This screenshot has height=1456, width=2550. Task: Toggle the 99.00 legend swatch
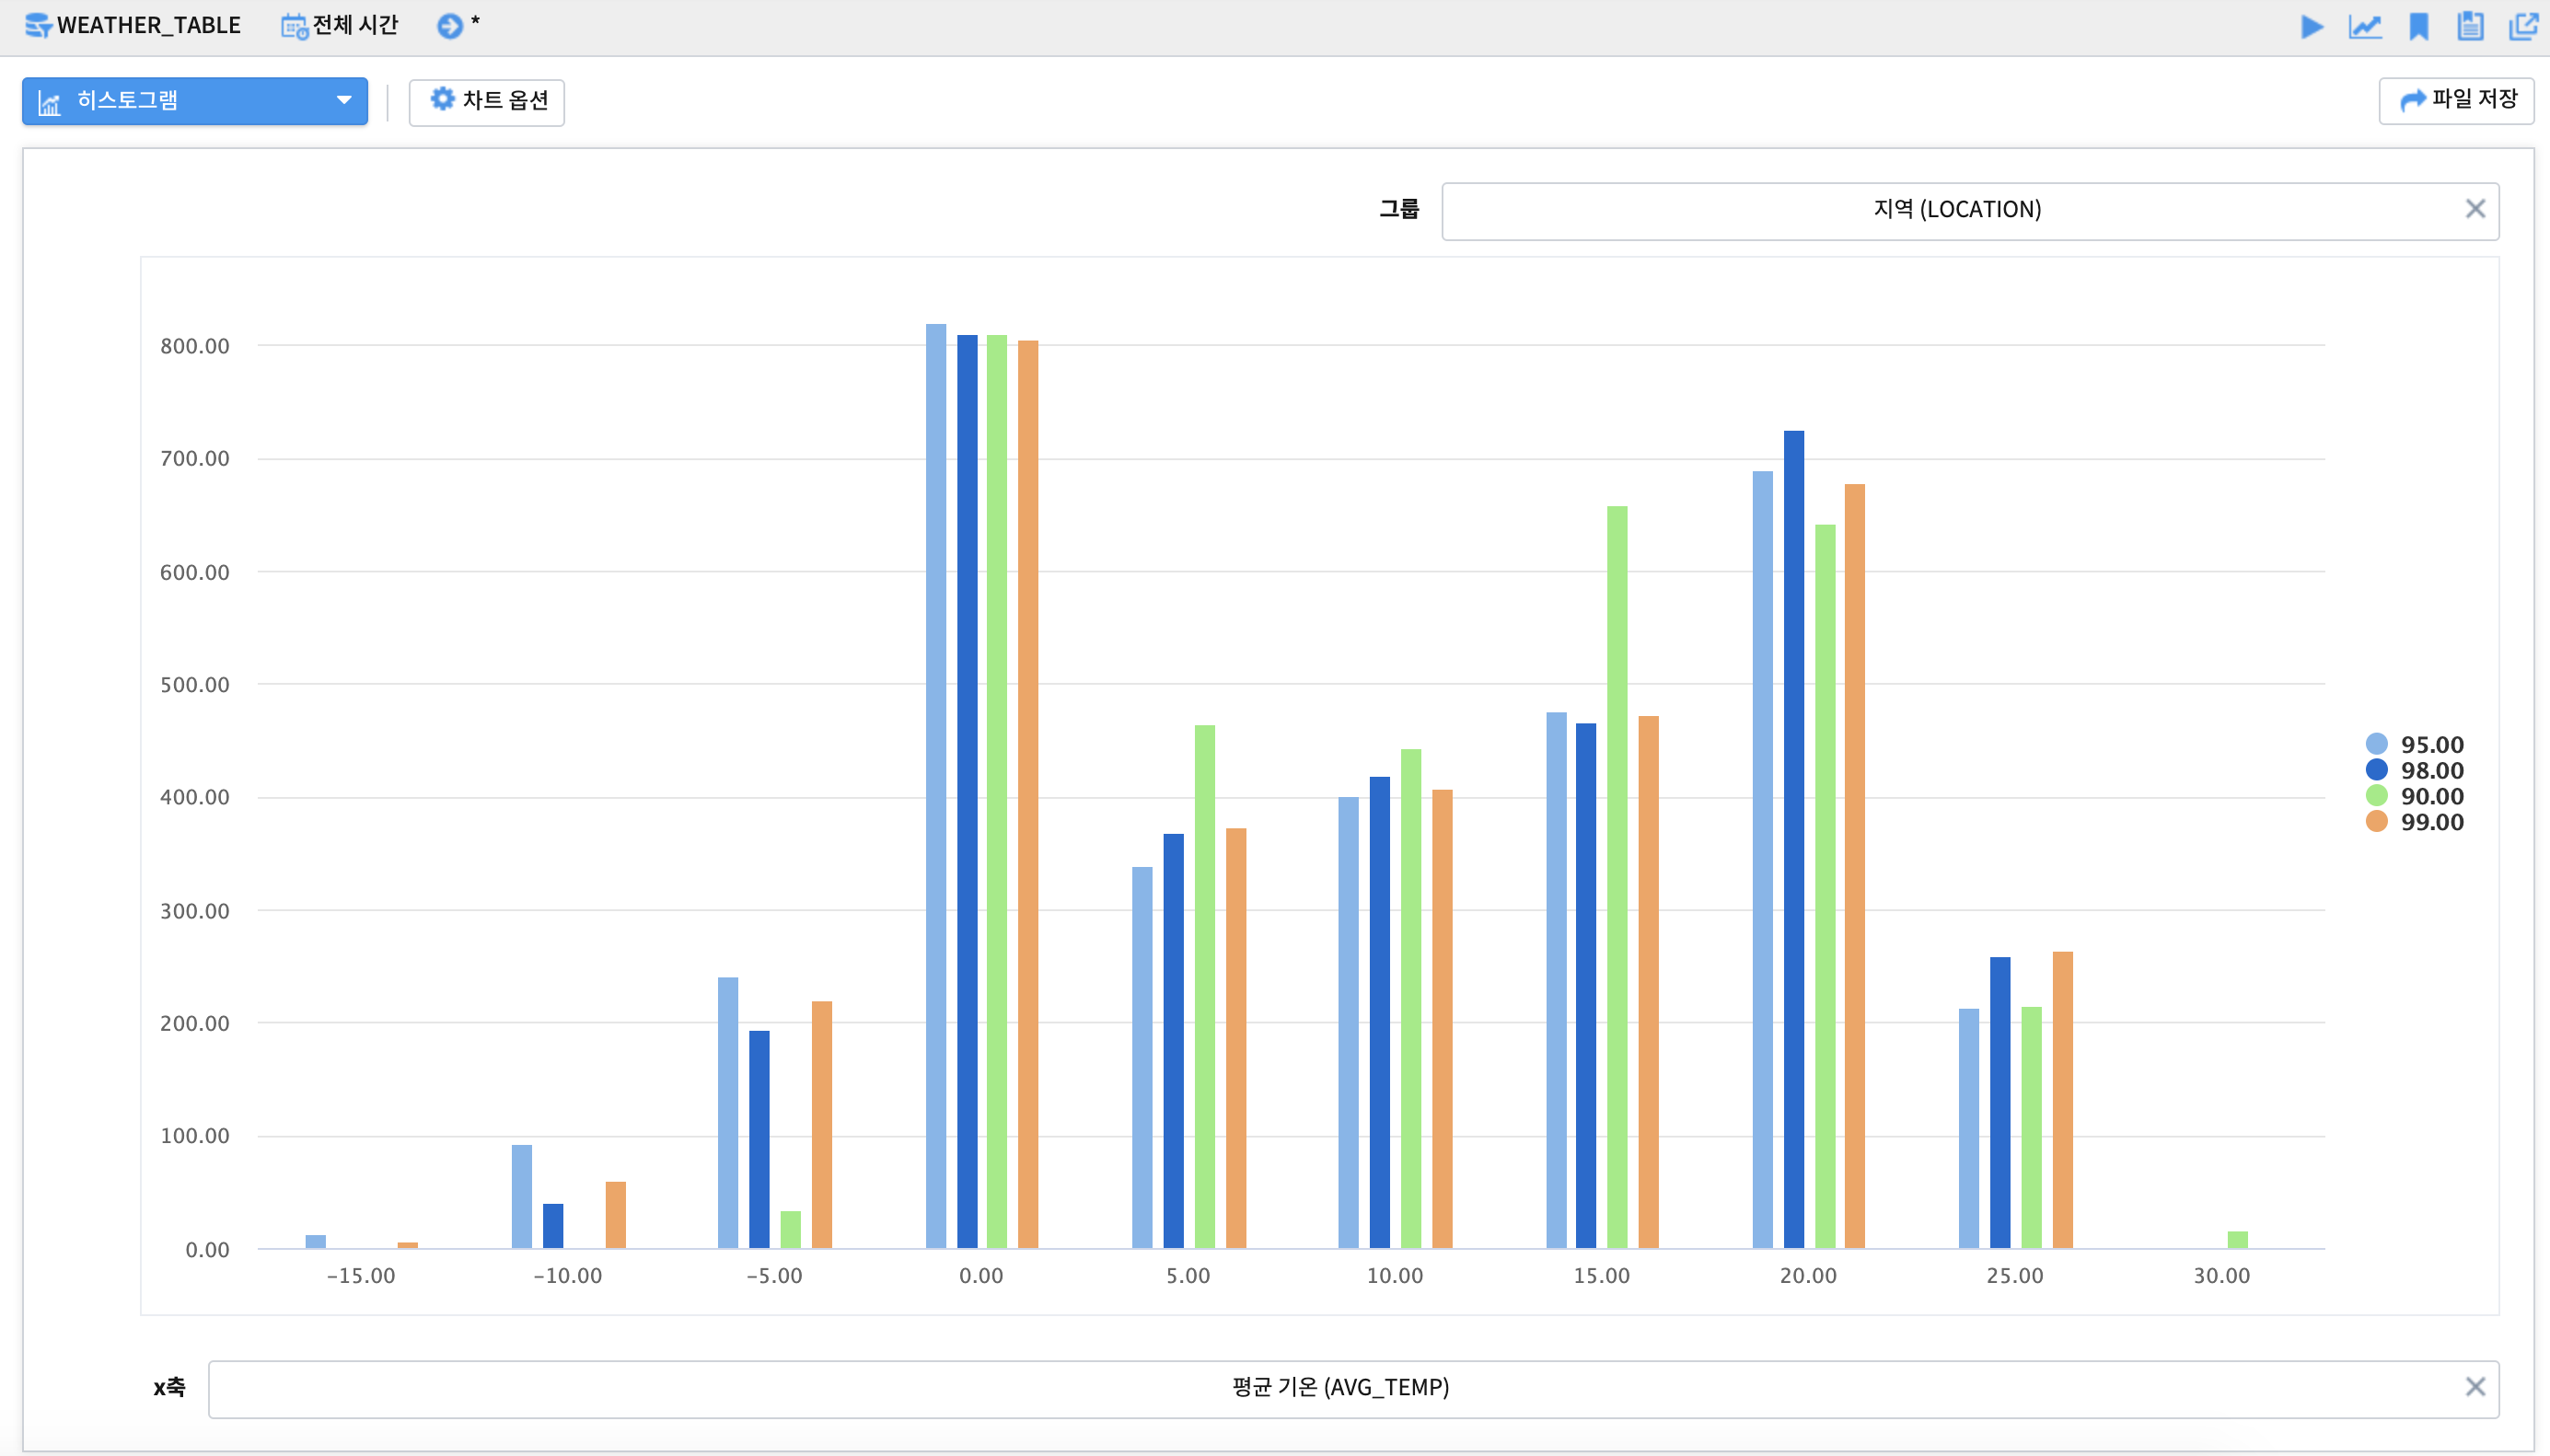pyautogui.click(x=2376, y=822)
